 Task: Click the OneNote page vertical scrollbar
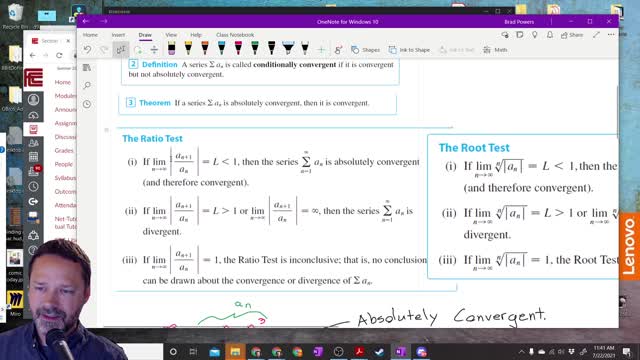click(x=617, y=111)
